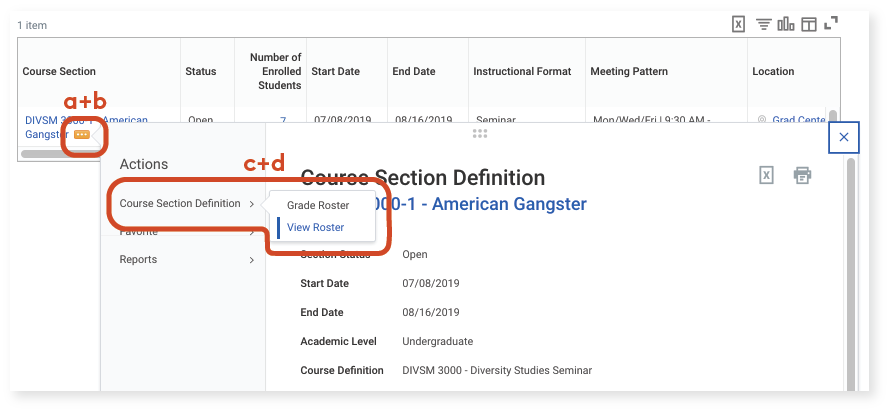
Task: Click the popup's vertical scrollbar
Action: click(850, 272)
